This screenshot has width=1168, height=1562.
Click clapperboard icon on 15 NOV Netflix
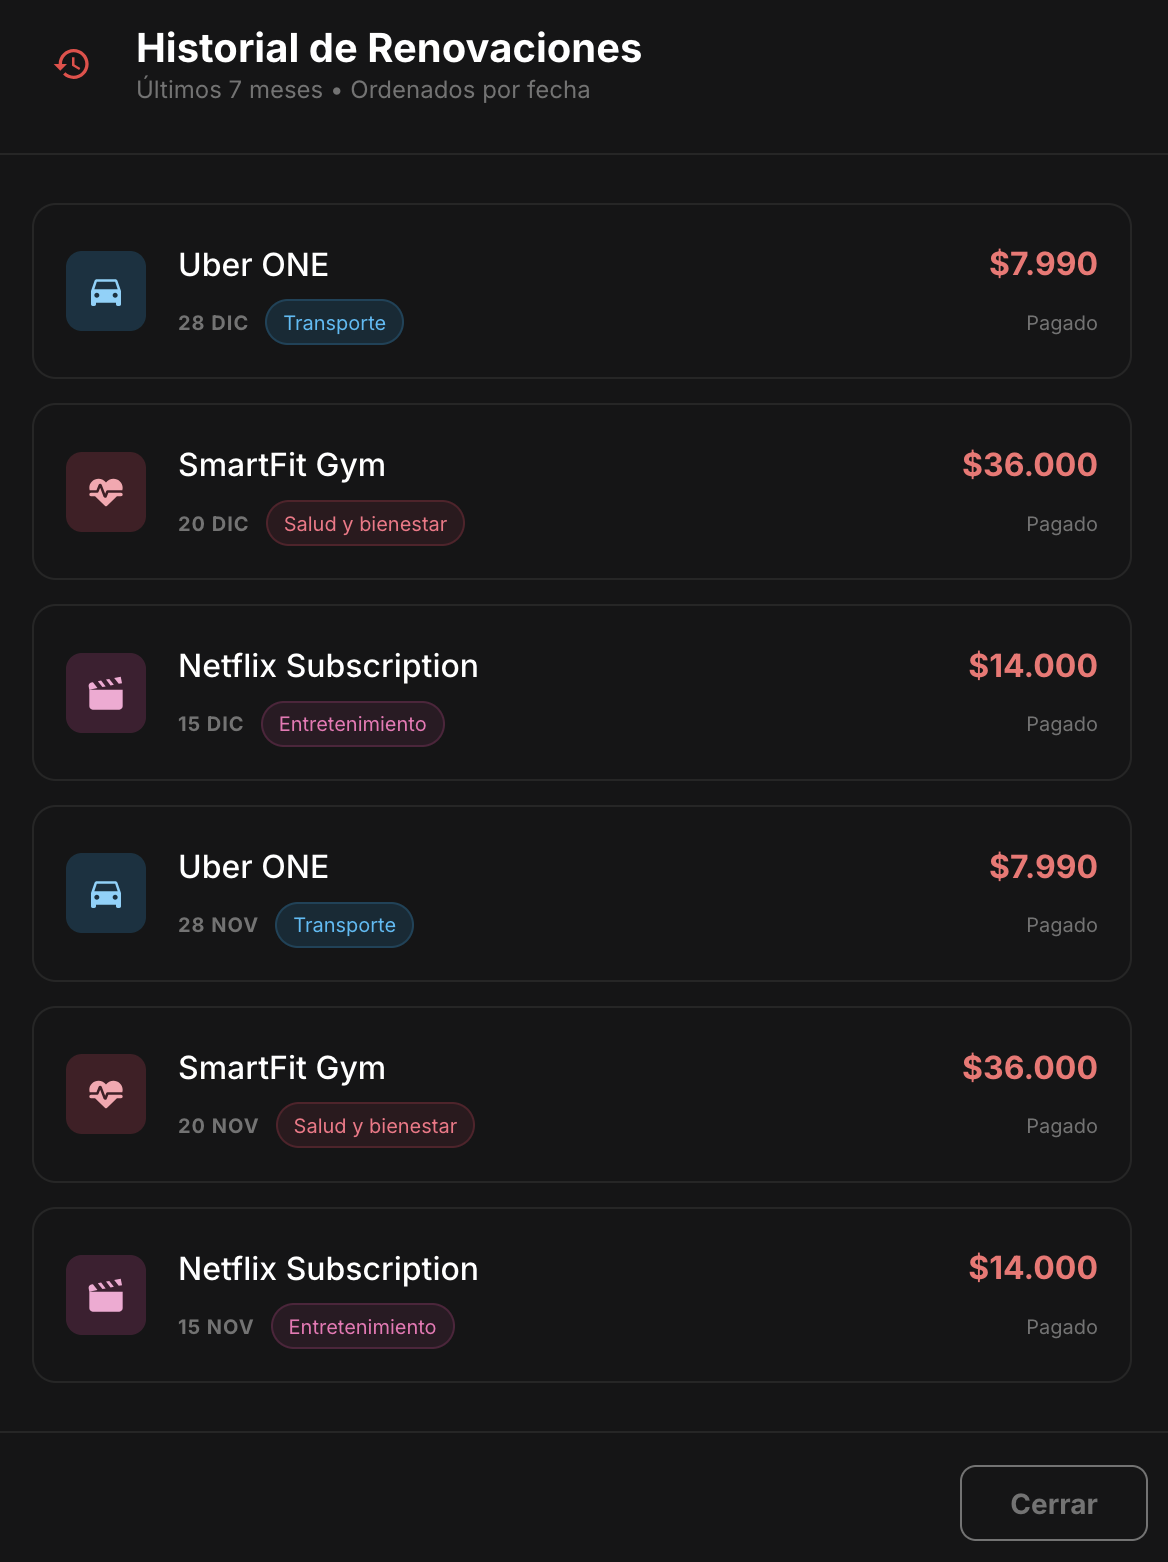106,1295
